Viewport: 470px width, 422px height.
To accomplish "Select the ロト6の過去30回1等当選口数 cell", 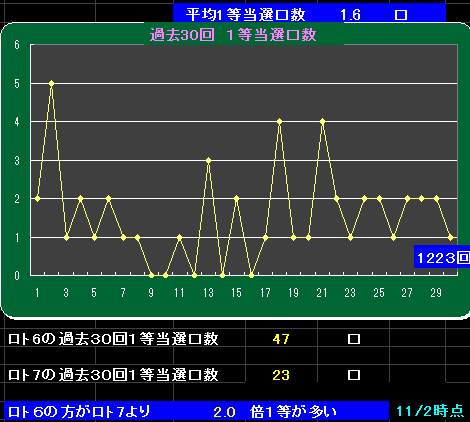I will tap(113, 339).
